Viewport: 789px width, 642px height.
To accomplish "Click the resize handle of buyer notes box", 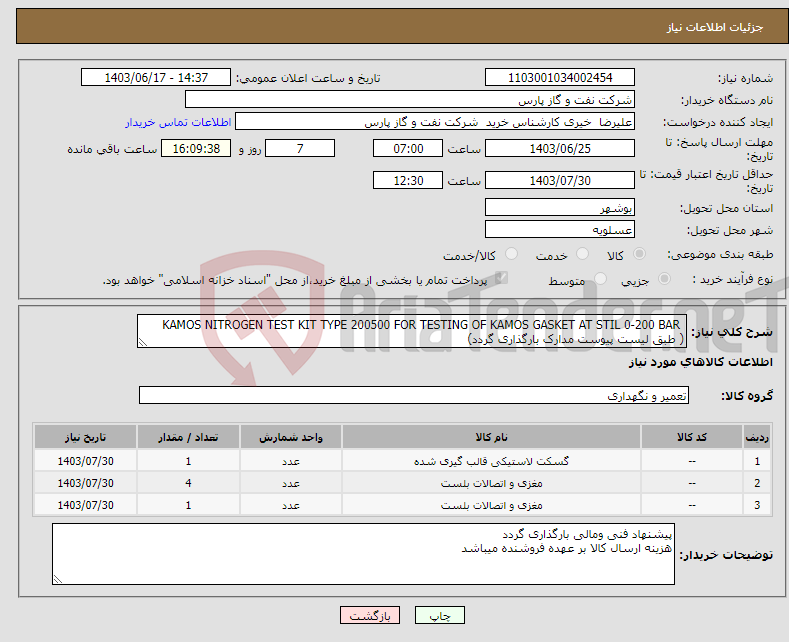I will [x=58, y=579].
